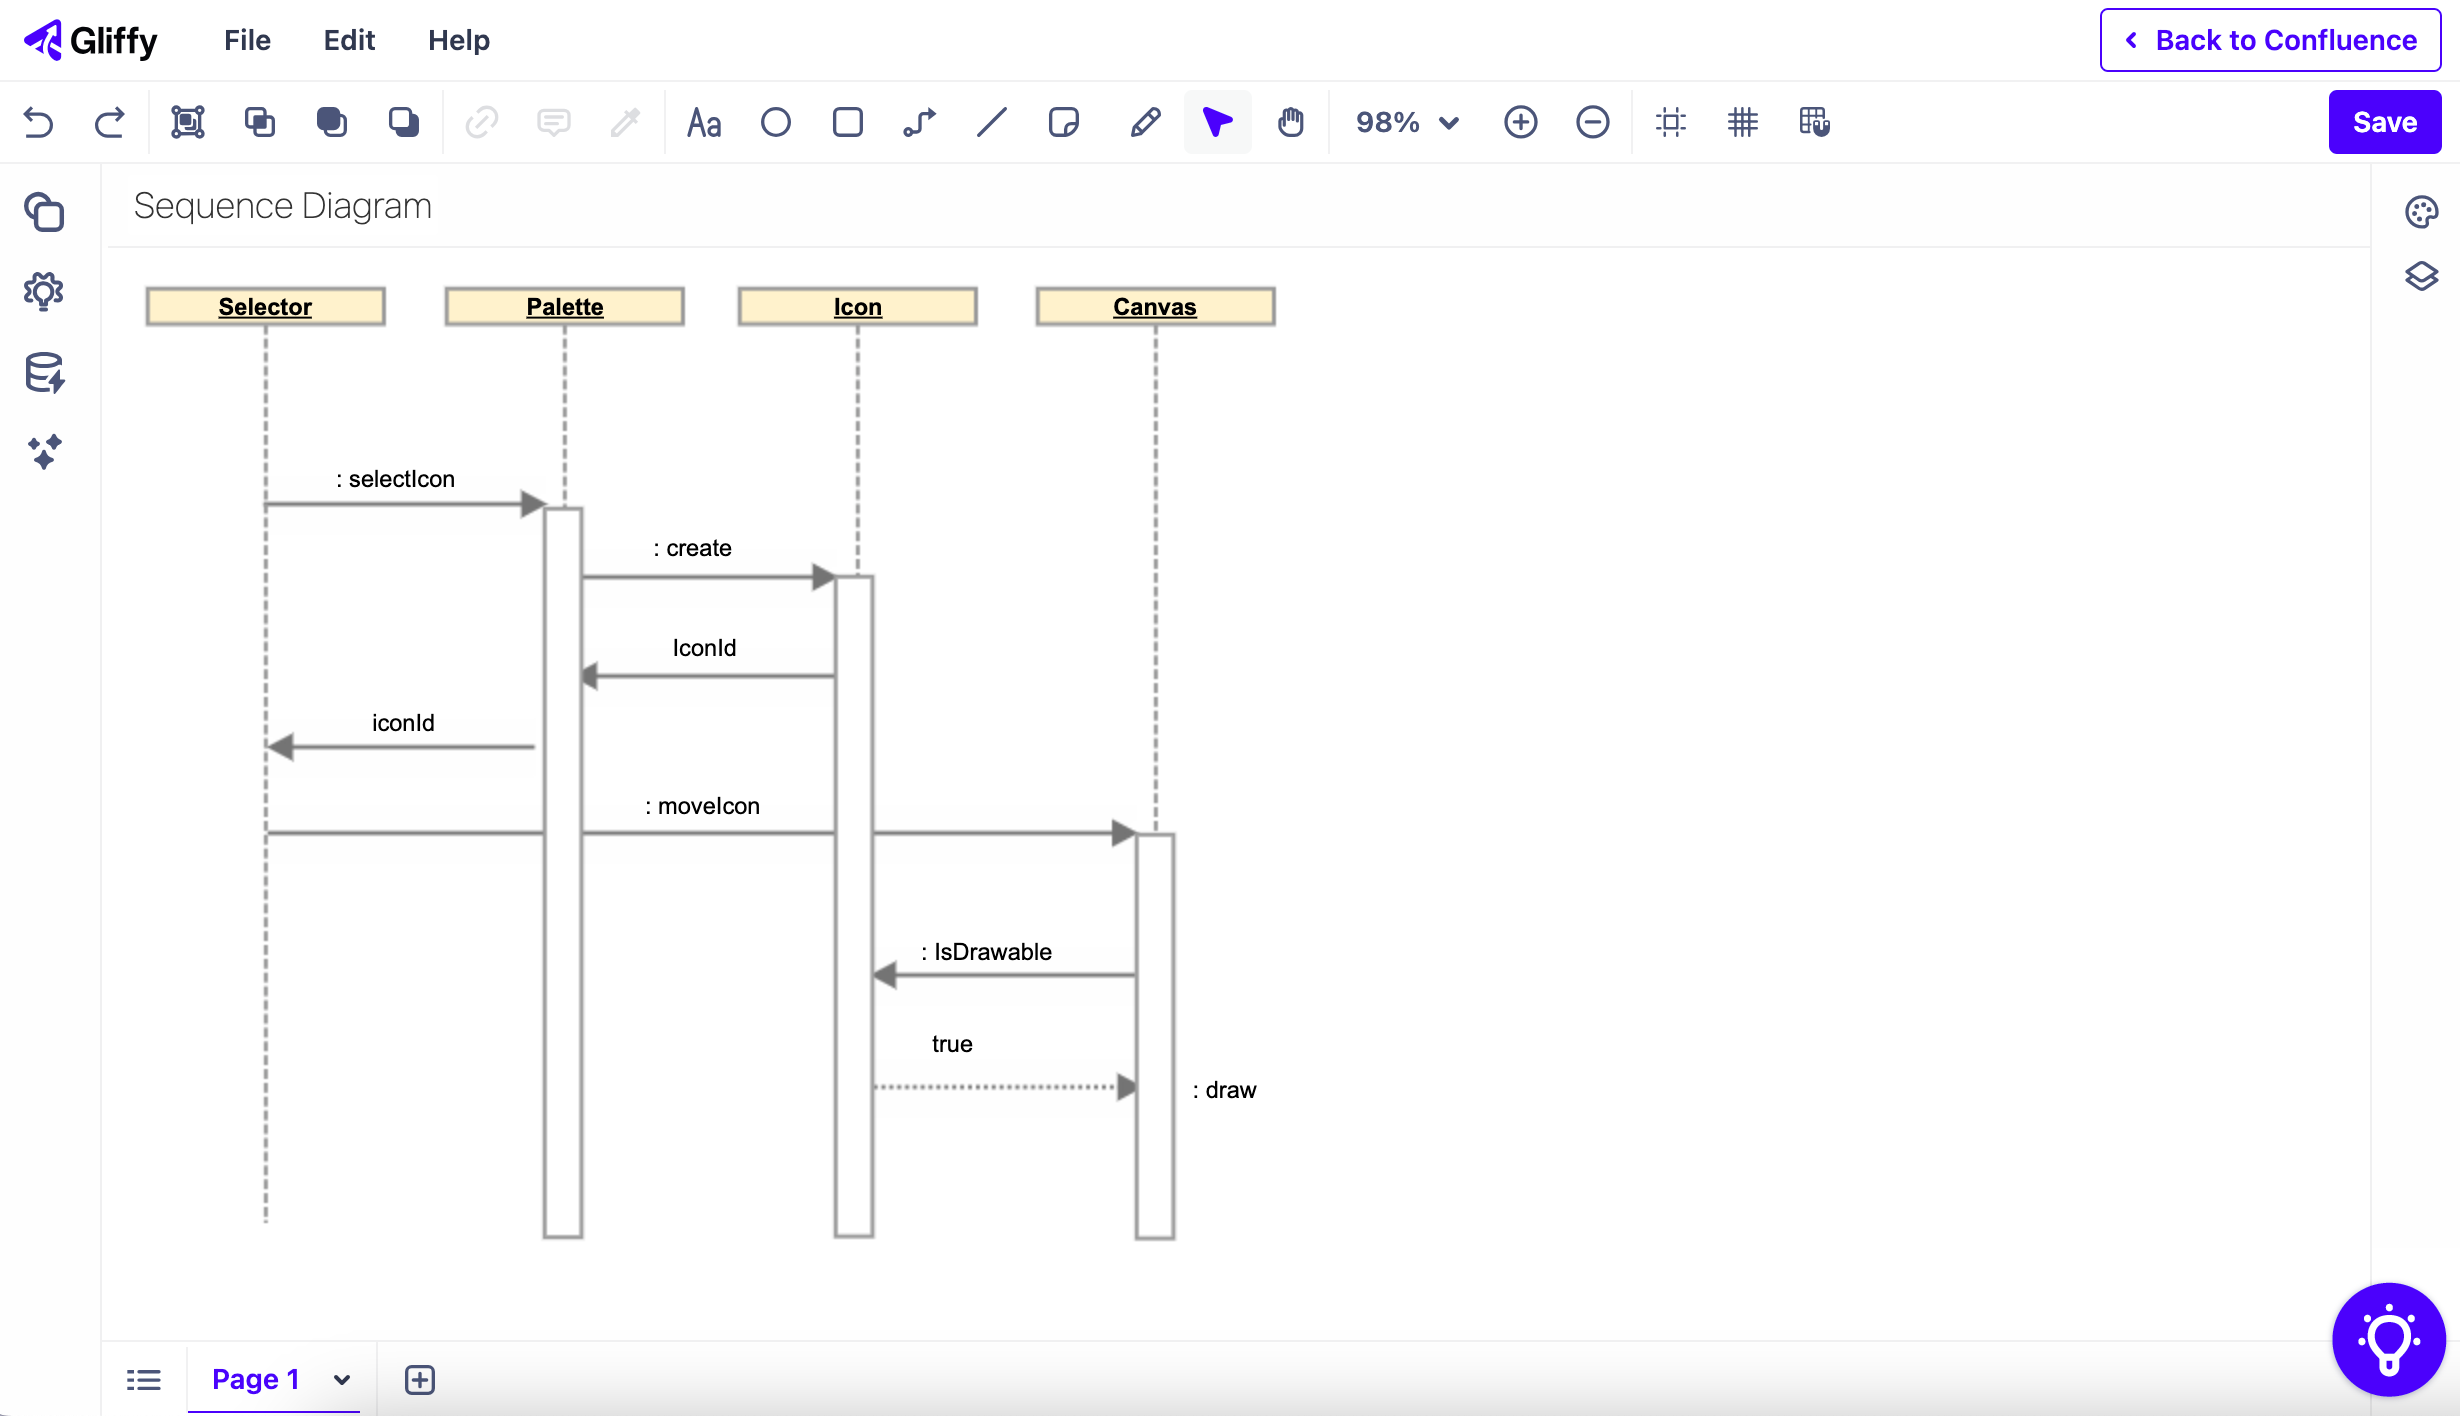This screenshot has height=1416, width=2460.
Task: Toggle drawing guides
Action: pyautogui.click(x=1671, y=122)
